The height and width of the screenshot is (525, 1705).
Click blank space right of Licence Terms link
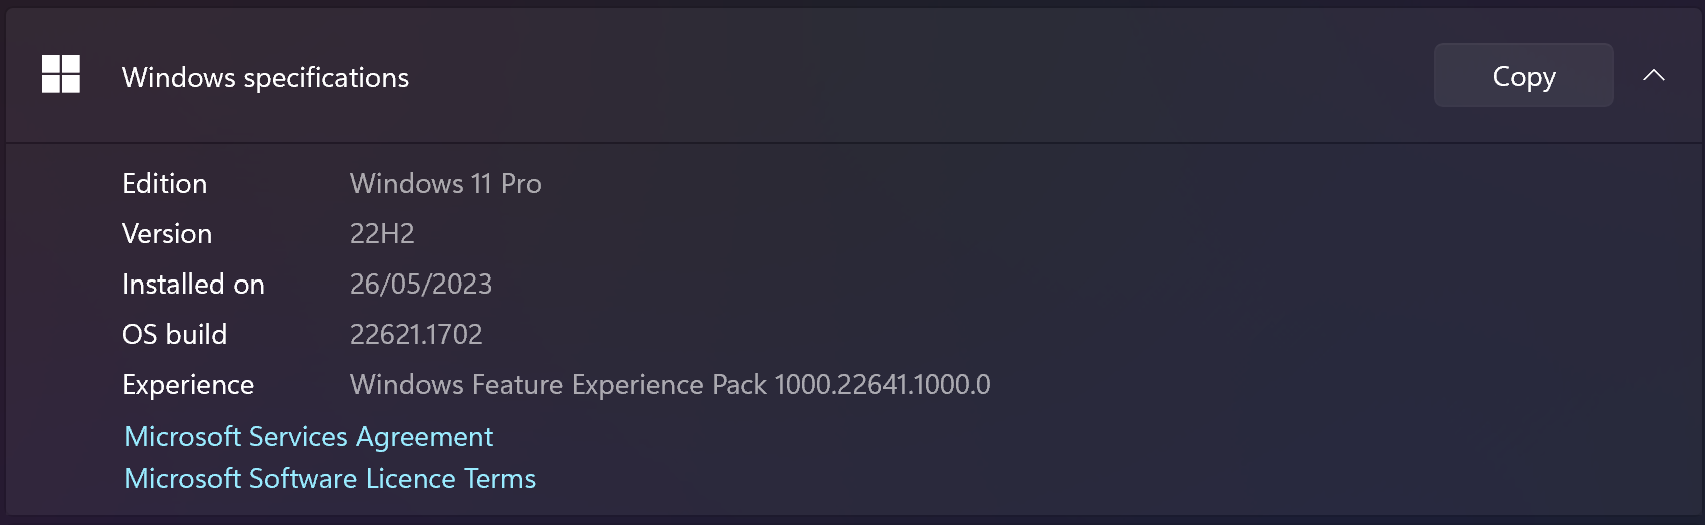900,479
